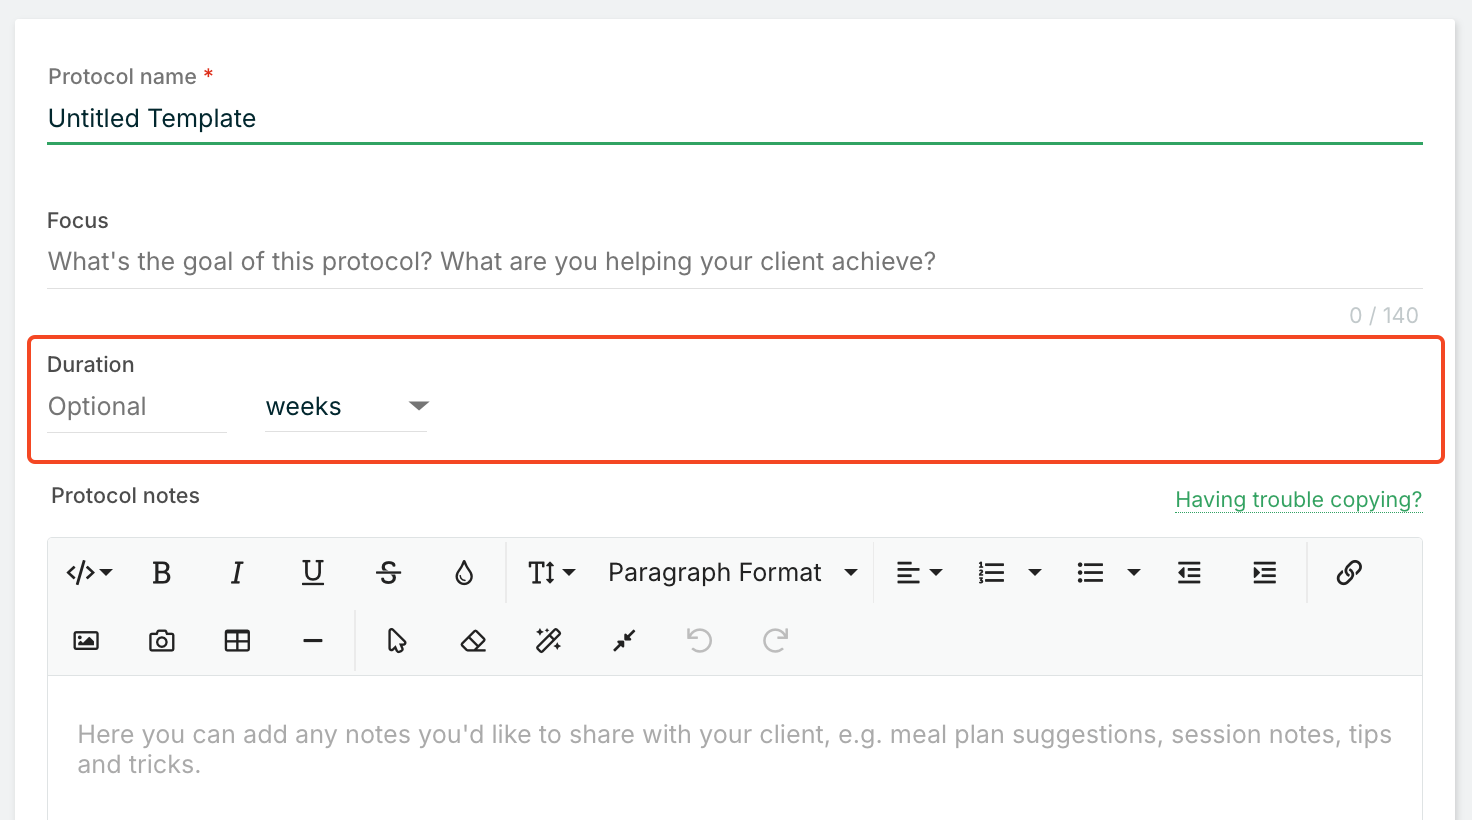The image size is (1472, 820).
Task: Expand the Paragraph Format dropdown
Action: [733, 573]
